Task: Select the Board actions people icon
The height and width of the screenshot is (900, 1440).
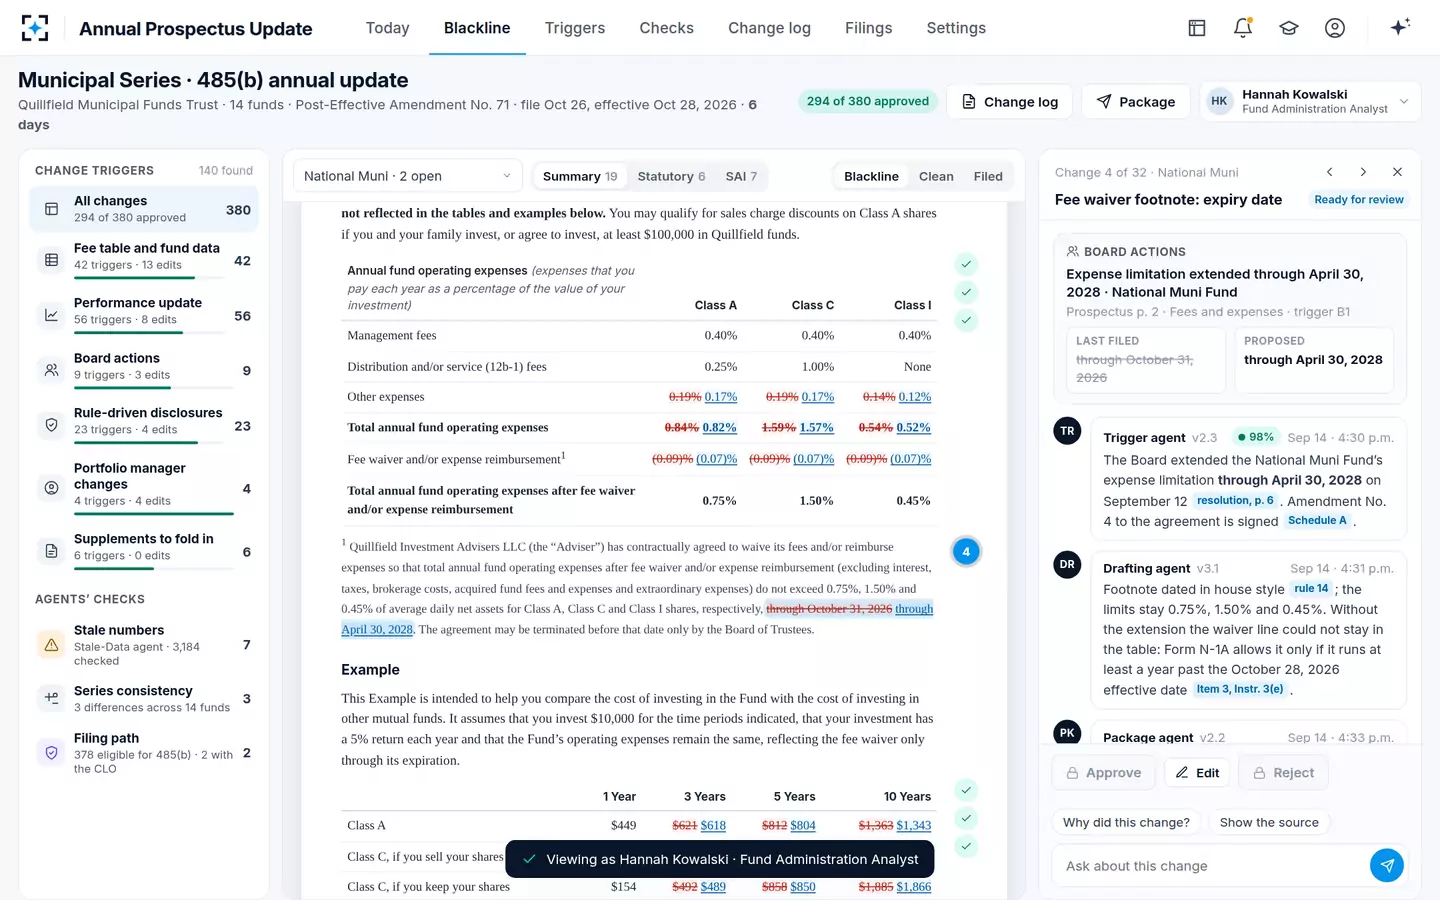Action: coord(51,370)
